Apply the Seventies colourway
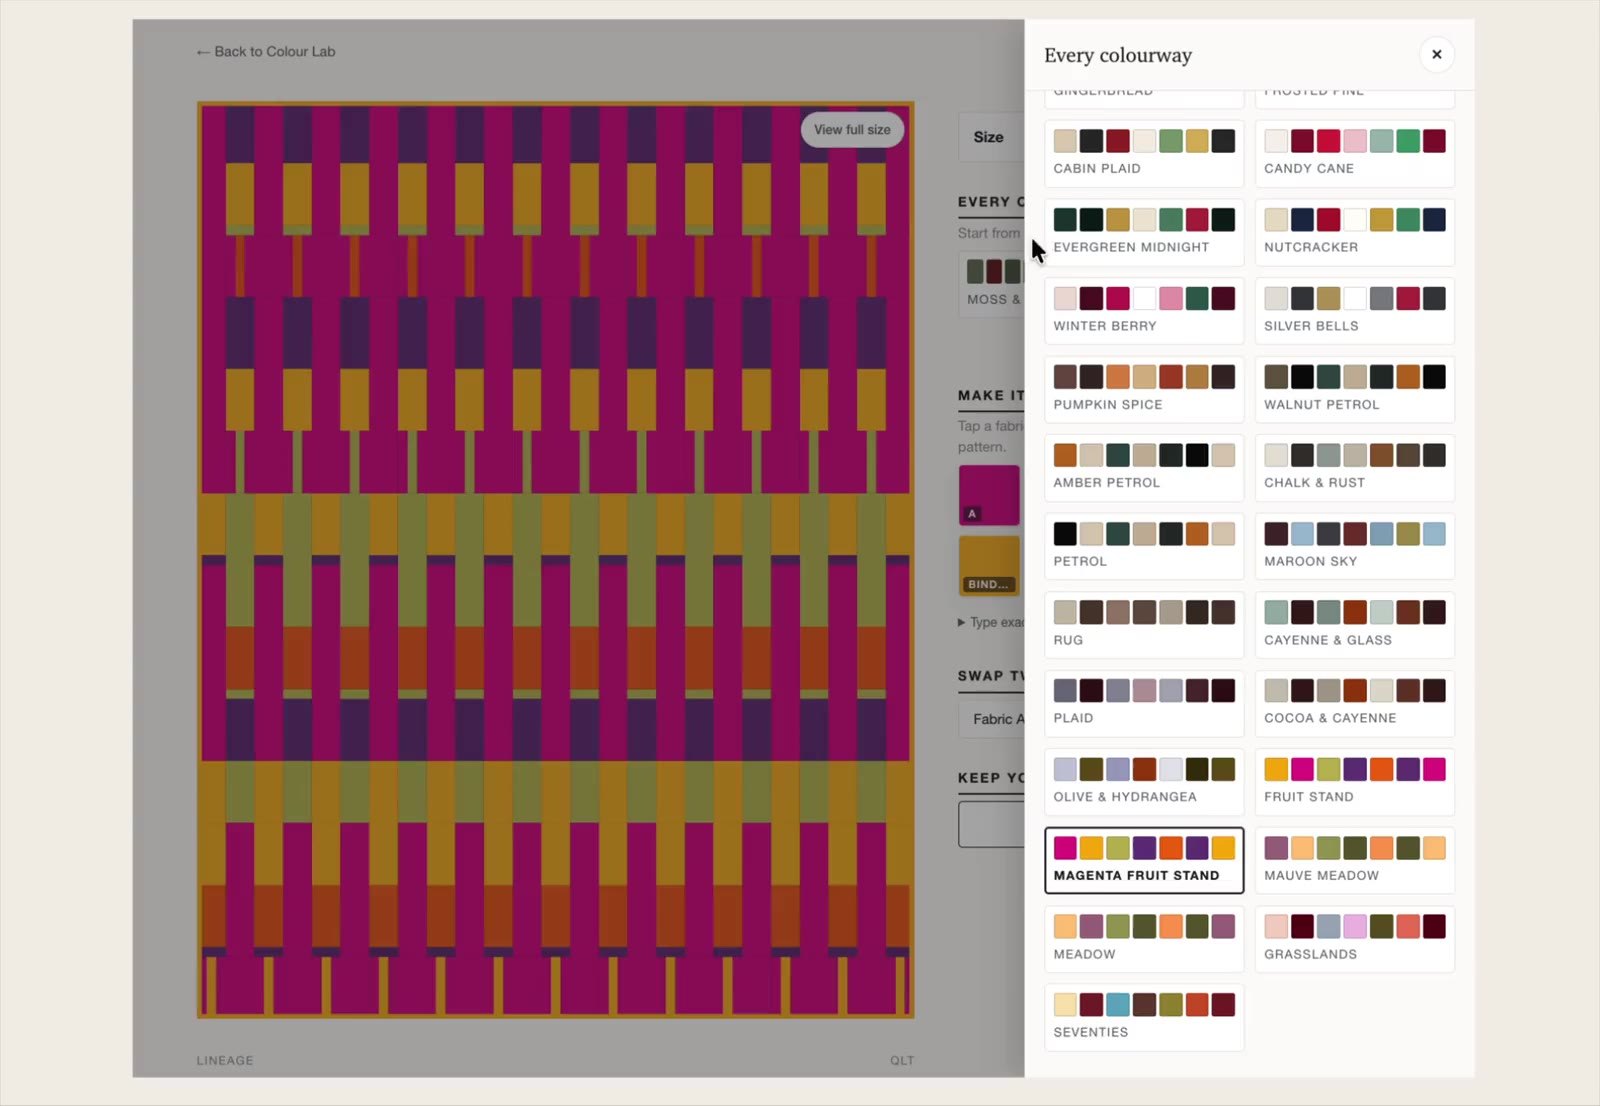 [x=1144, y=1018]
